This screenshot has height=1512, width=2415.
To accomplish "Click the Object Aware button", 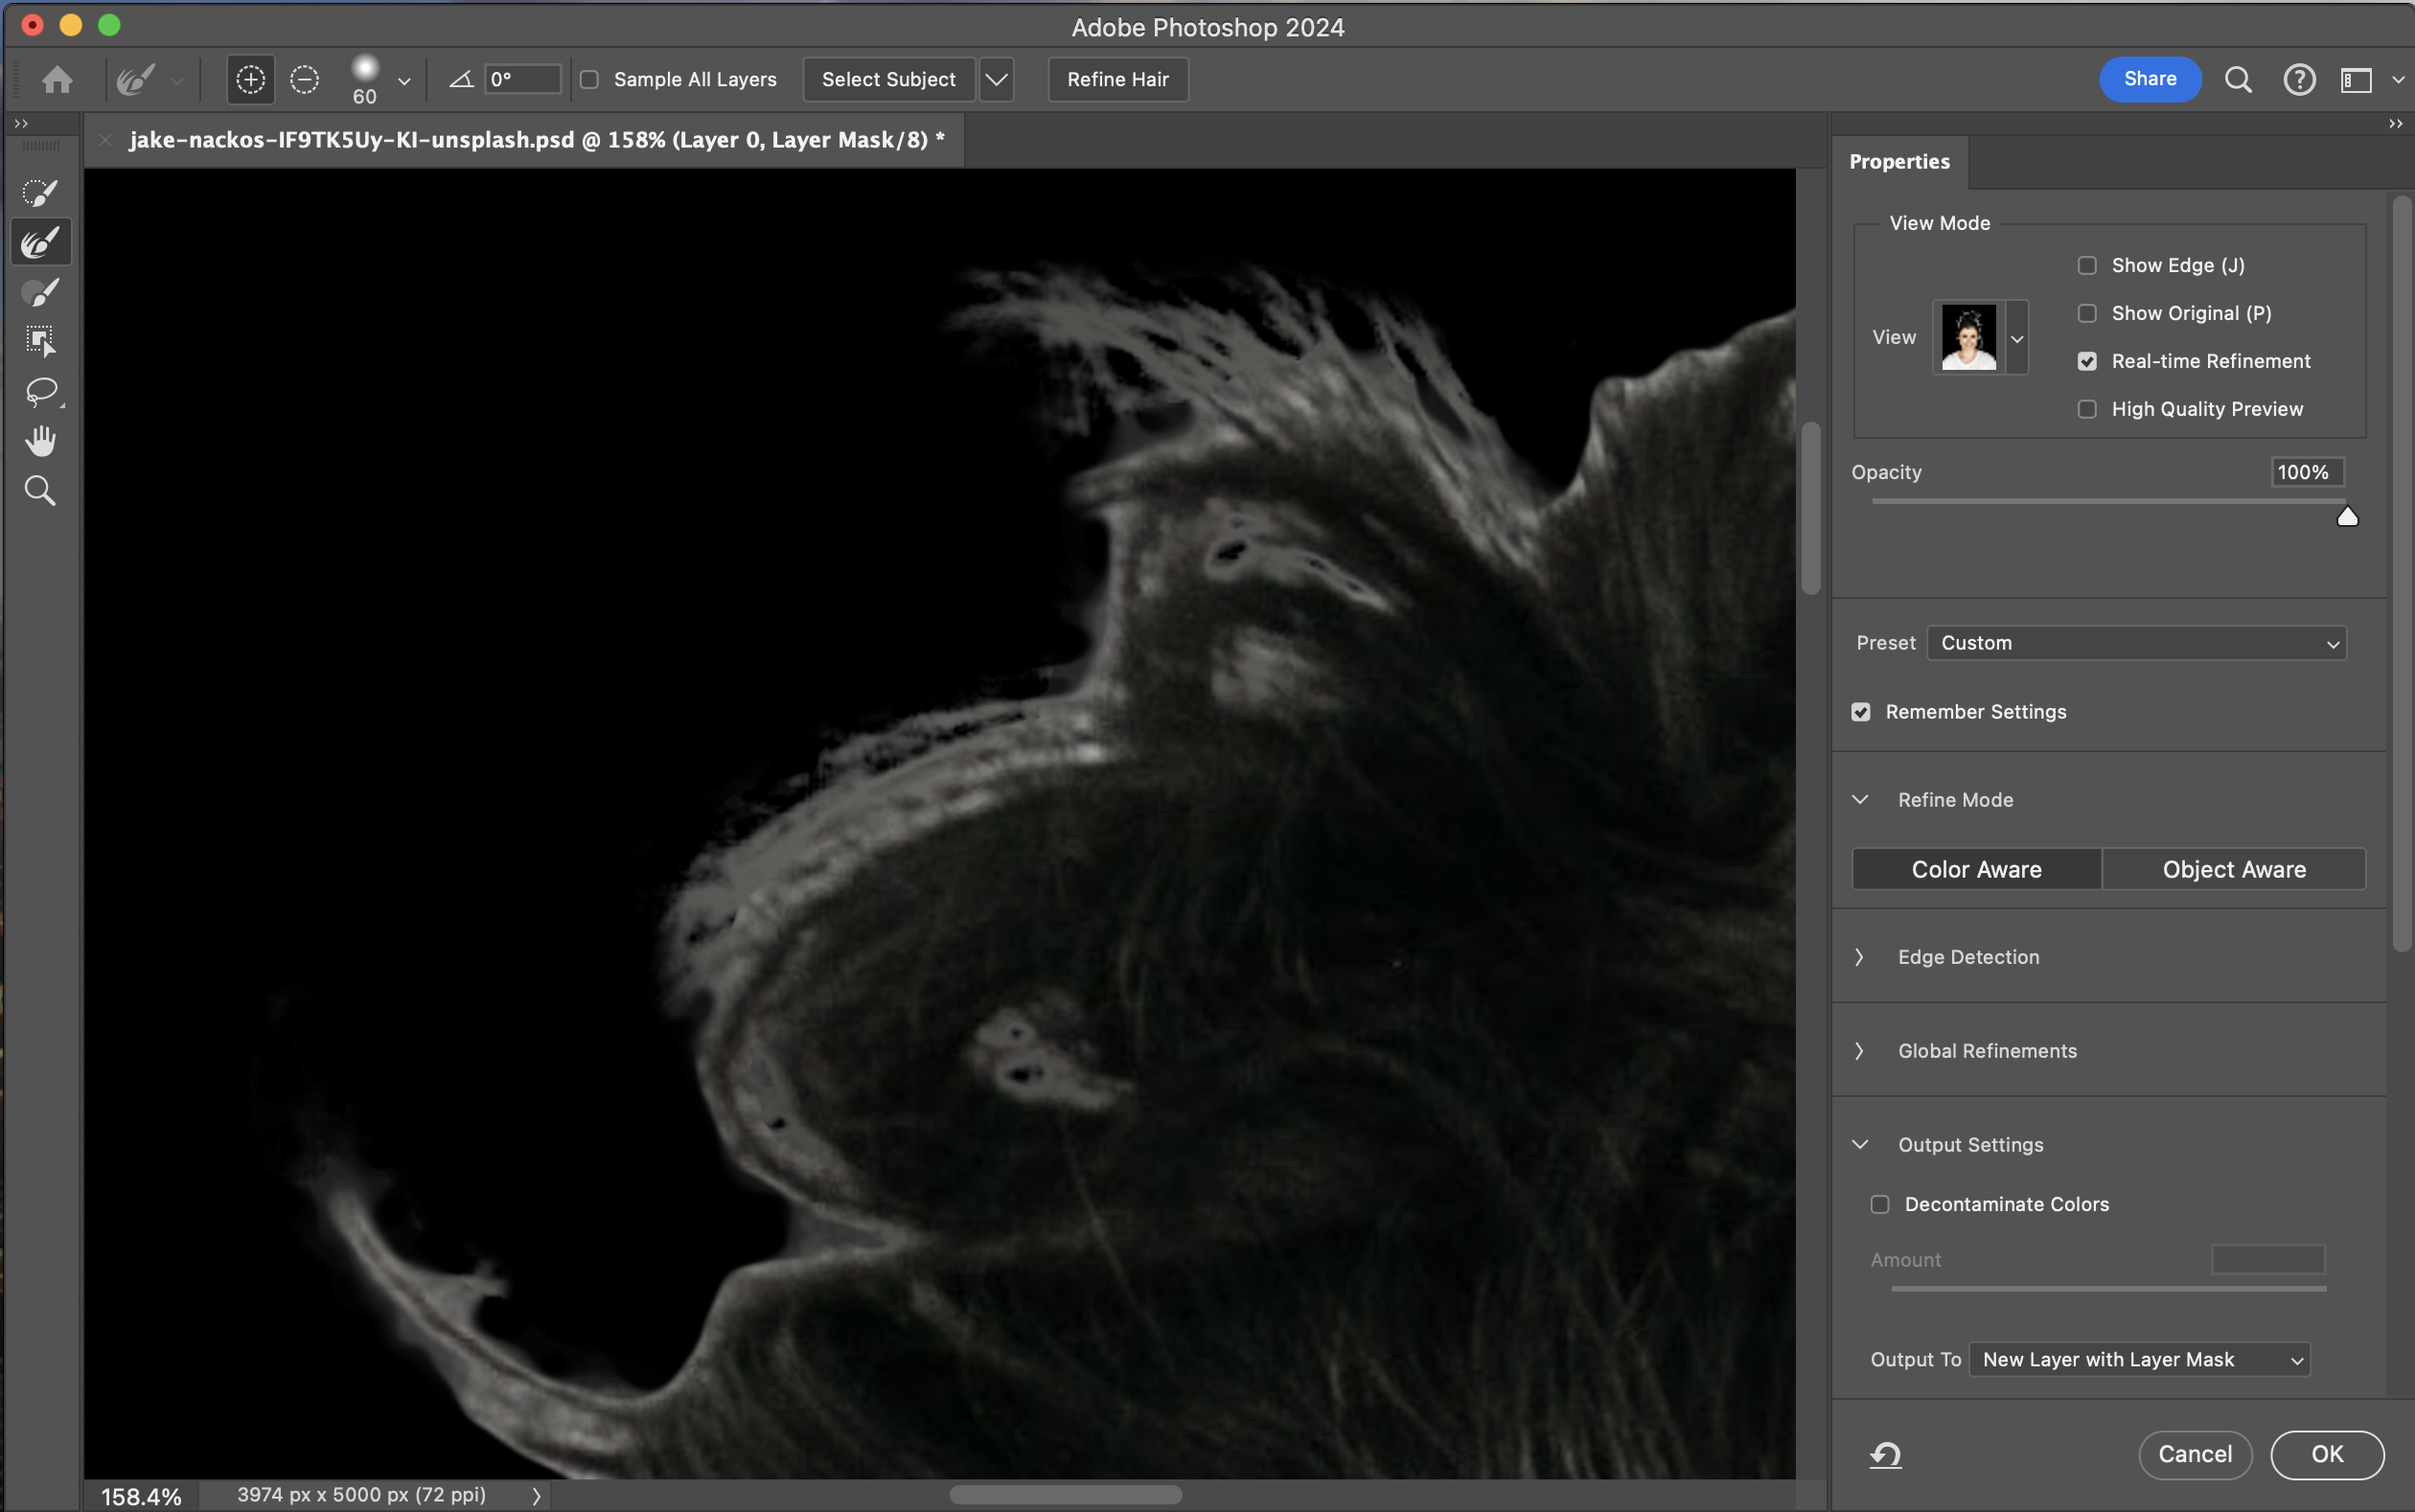I will (2233, 869).
